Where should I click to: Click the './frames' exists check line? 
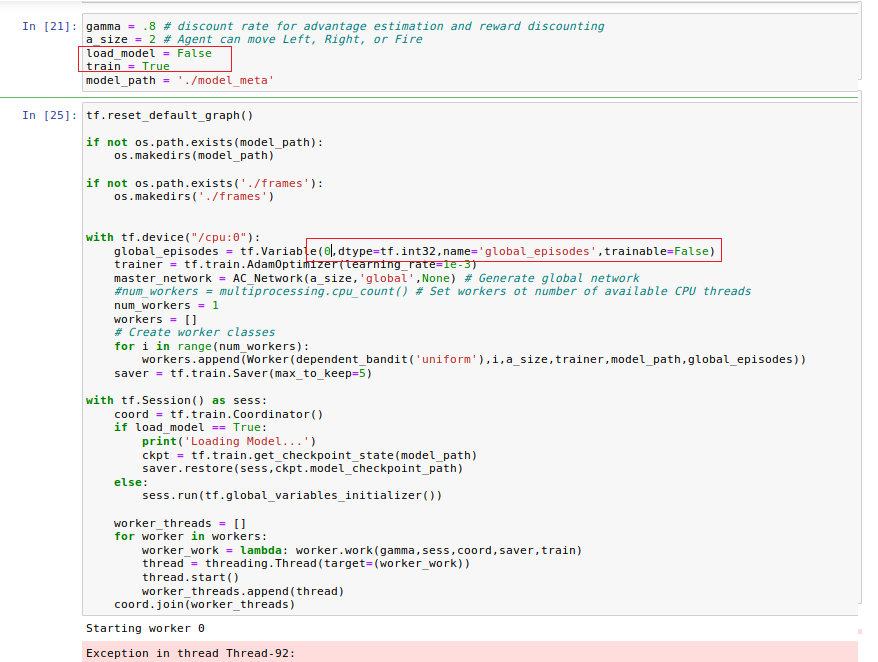pyautogui.click(x=204, y=184)
